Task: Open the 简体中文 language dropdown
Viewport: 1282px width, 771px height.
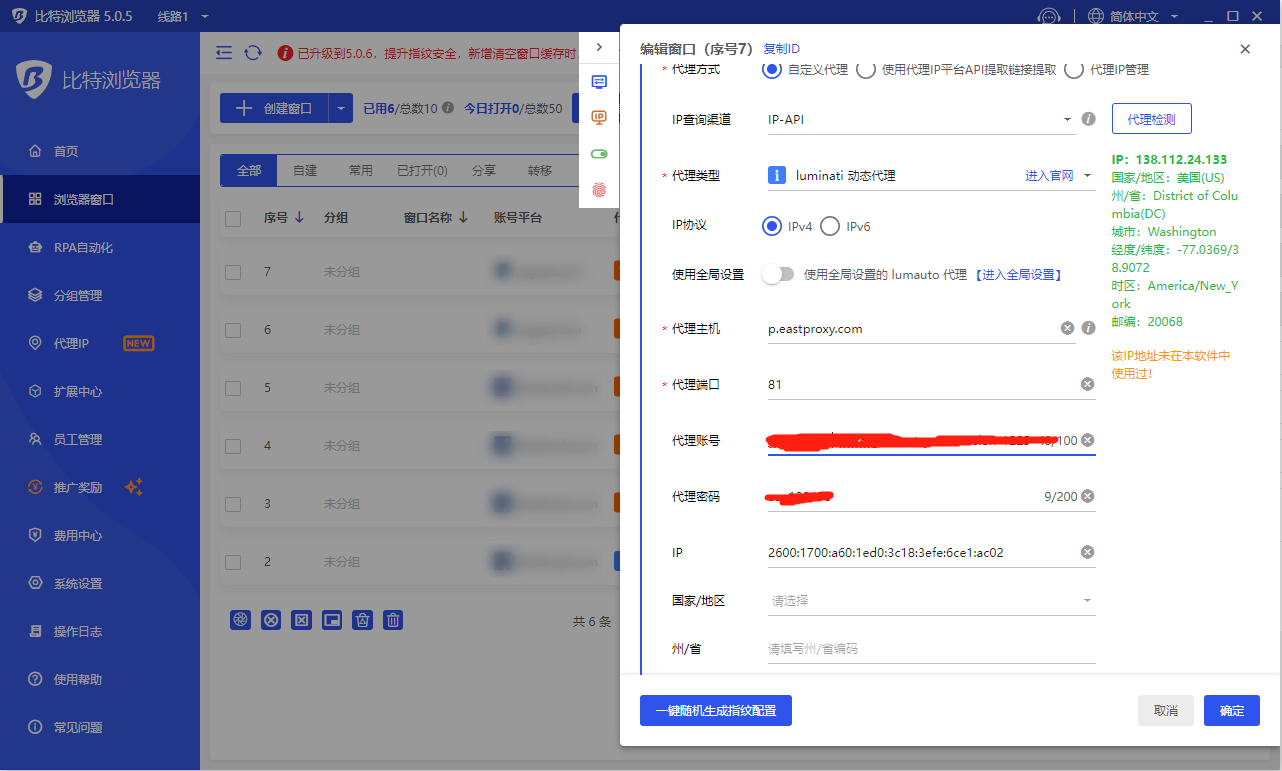Action: pos(1134,16)
